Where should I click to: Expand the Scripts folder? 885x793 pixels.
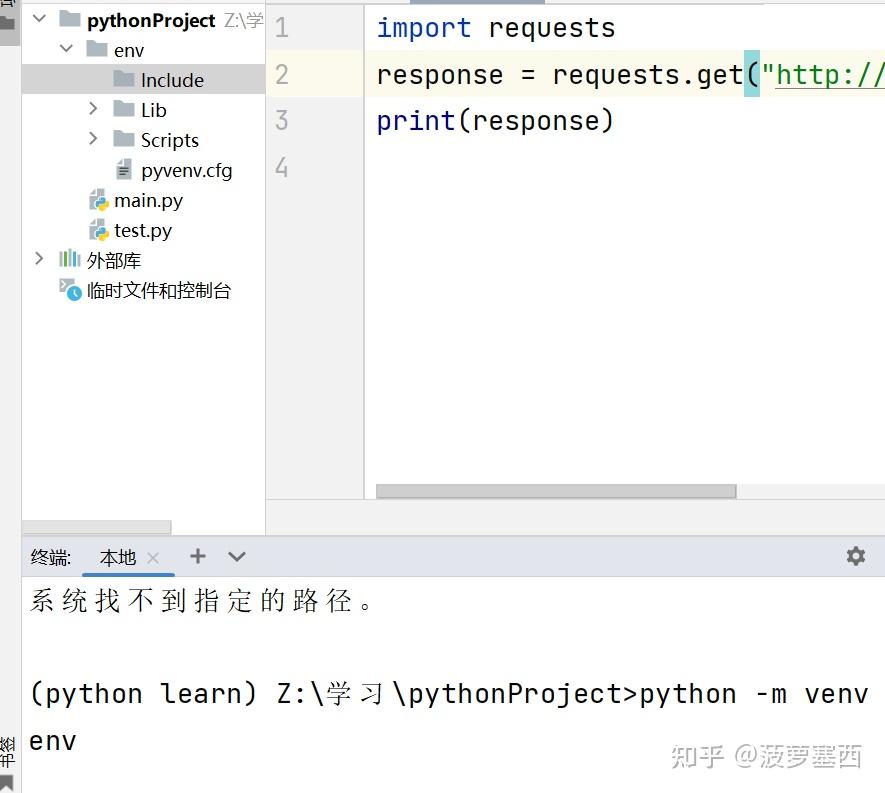point(92,139)
